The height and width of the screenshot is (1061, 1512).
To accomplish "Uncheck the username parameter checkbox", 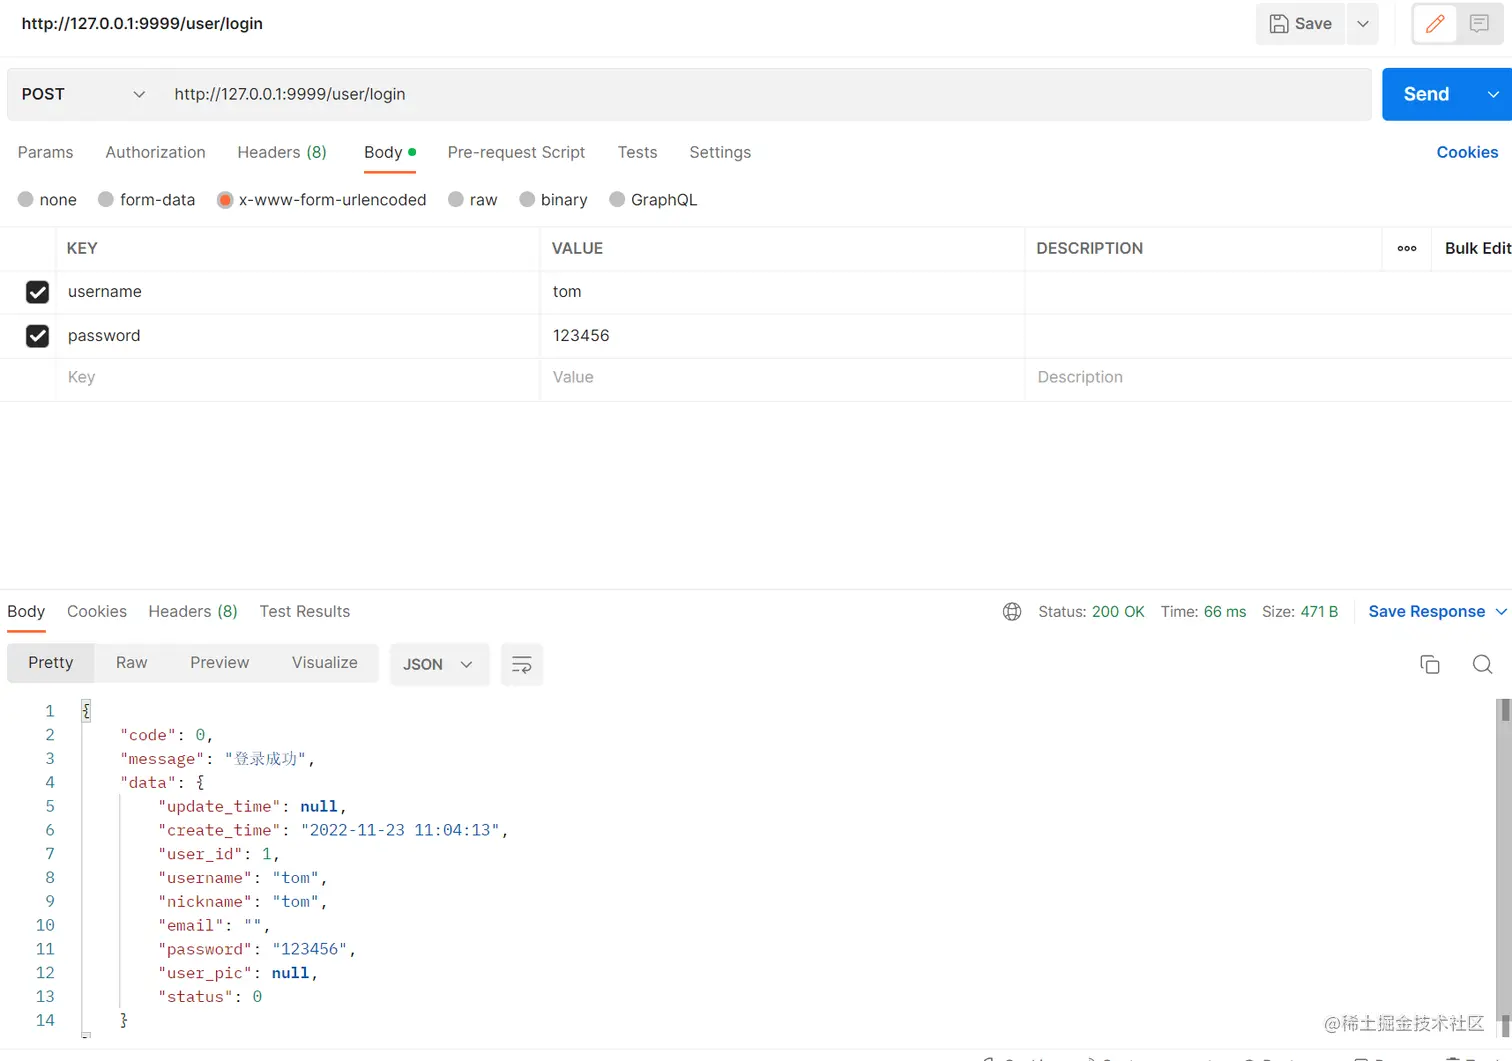I will click(x=37, y=292).
